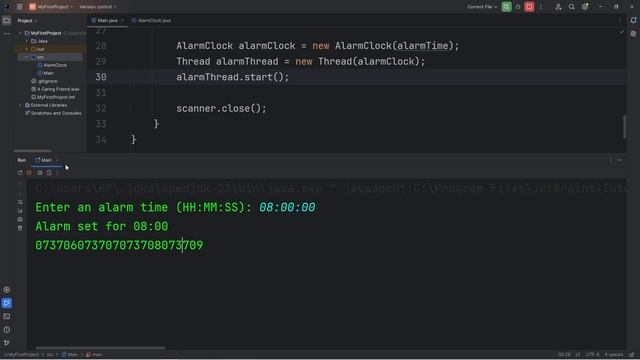The image size is (640, 360).
Task: Open Problems tool window
Action: (x=7, y=330)
